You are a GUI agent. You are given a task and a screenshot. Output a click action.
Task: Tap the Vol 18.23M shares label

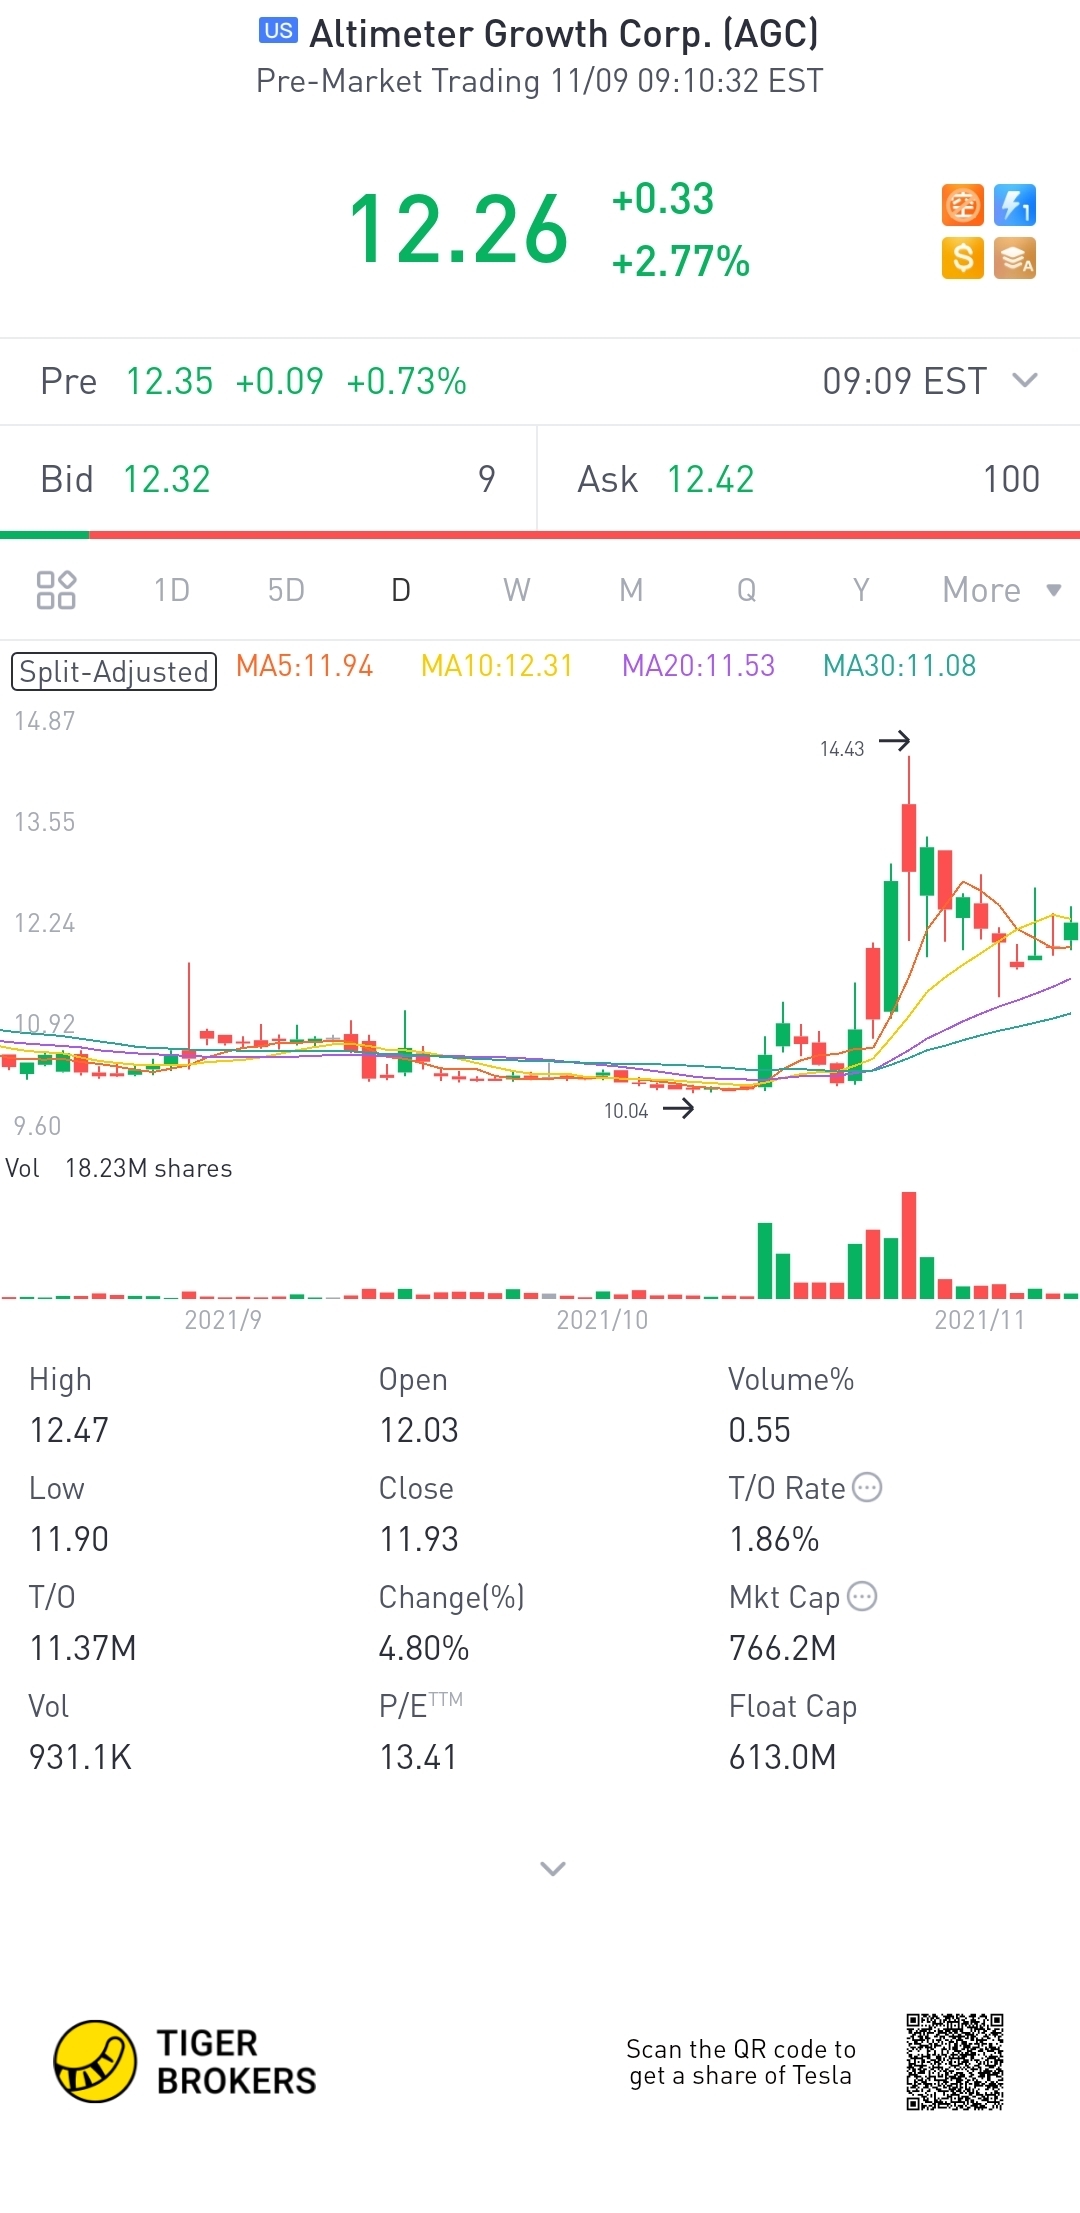[x=118, y=1168]
